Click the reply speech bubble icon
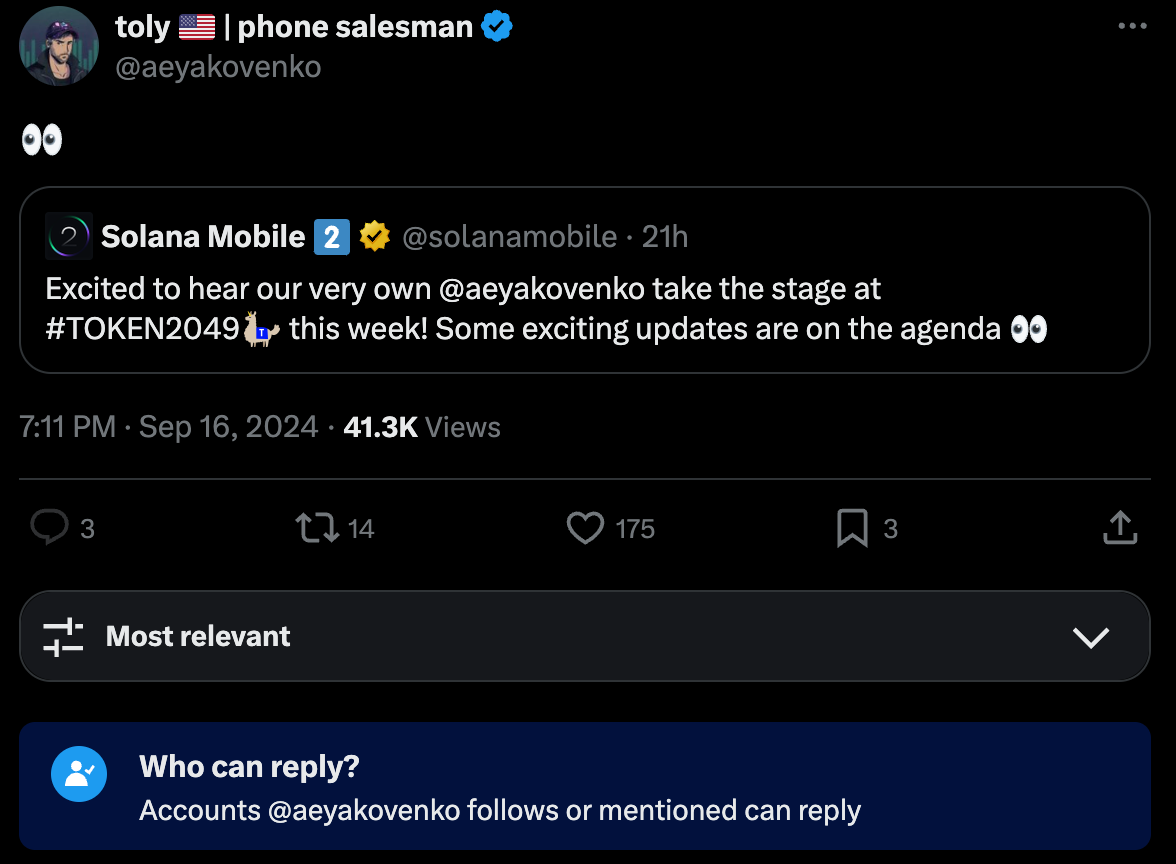The image size is (1176, 864). pyautogui.click(x=48, y=527)
